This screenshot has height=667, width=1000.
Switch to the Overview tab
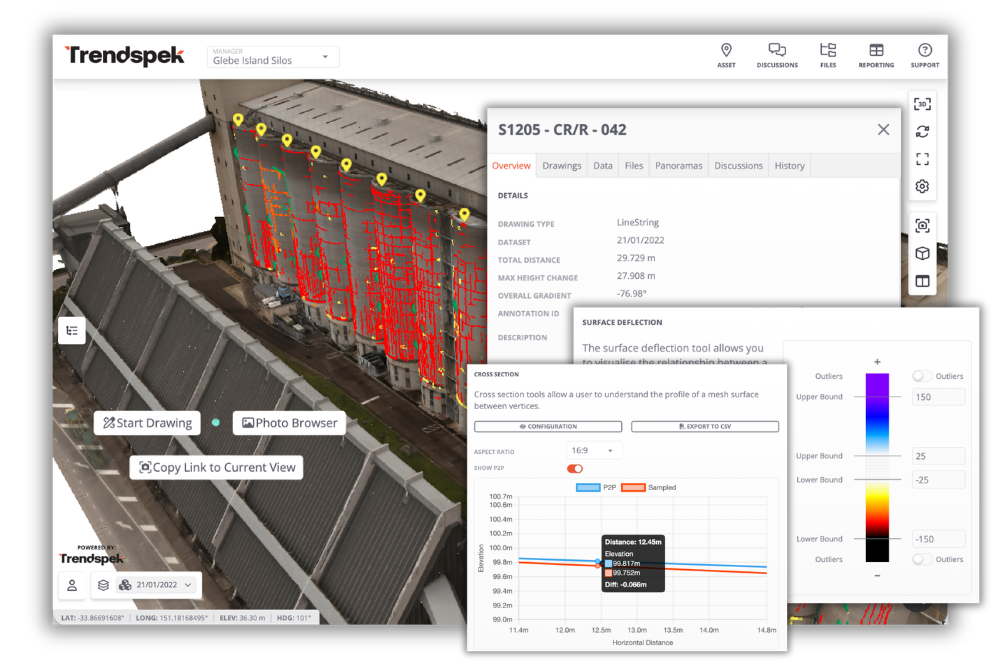(511, 165)
